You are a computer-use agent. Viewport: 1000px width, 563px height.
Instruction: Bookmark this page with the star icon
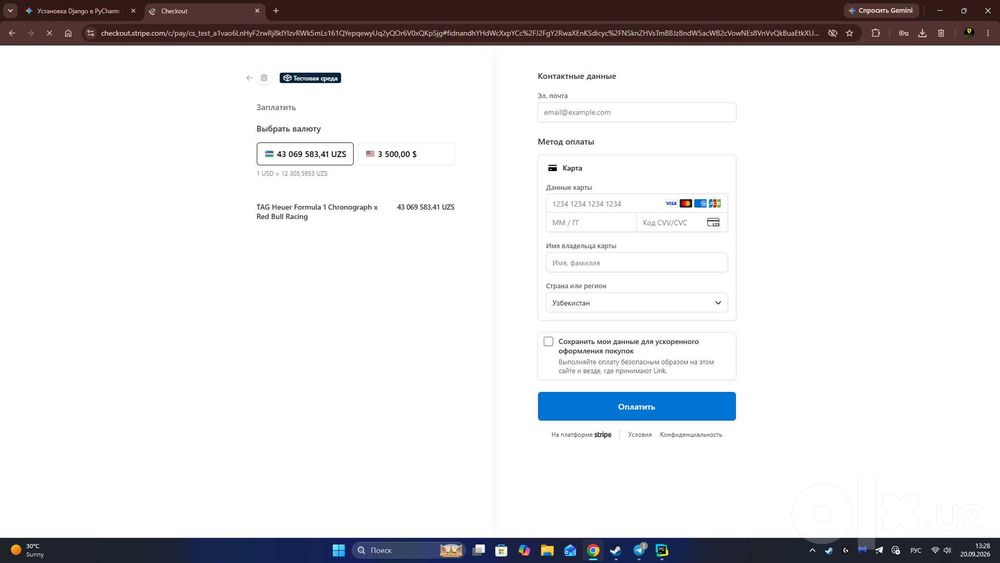click(849, 33)
